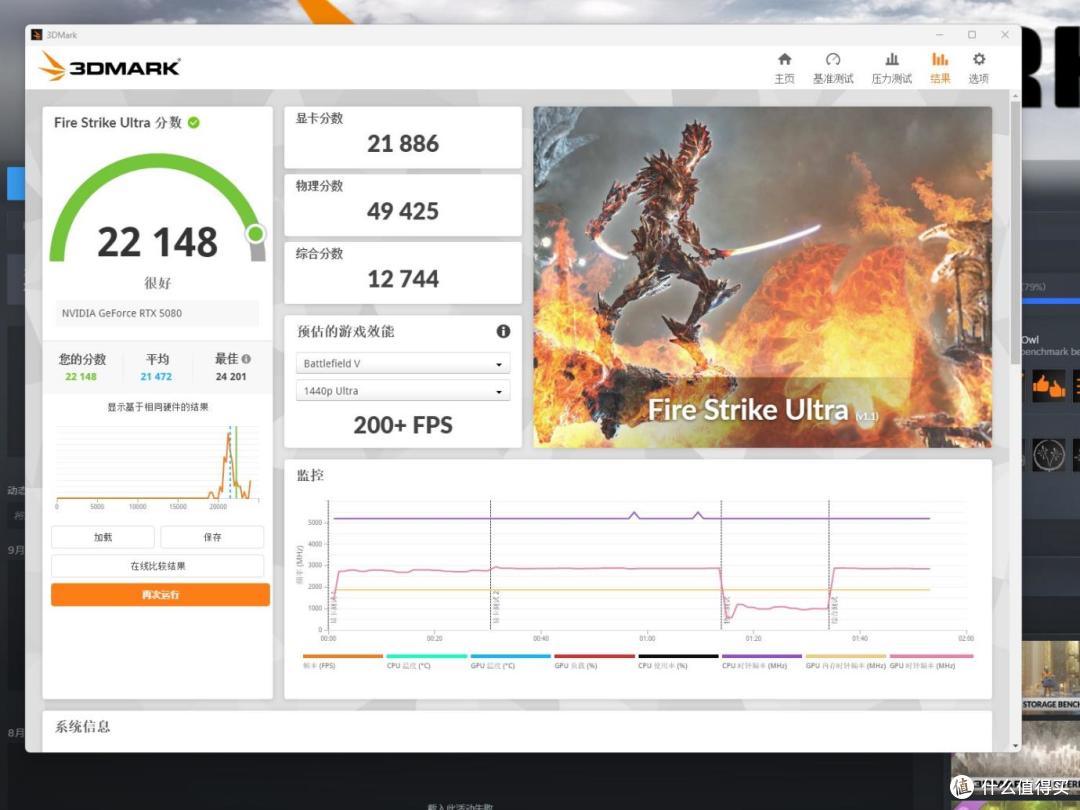Screen dimensions: 1080x810
Task: Click 在线比较结果 compare online button
Action: (158, 566)
